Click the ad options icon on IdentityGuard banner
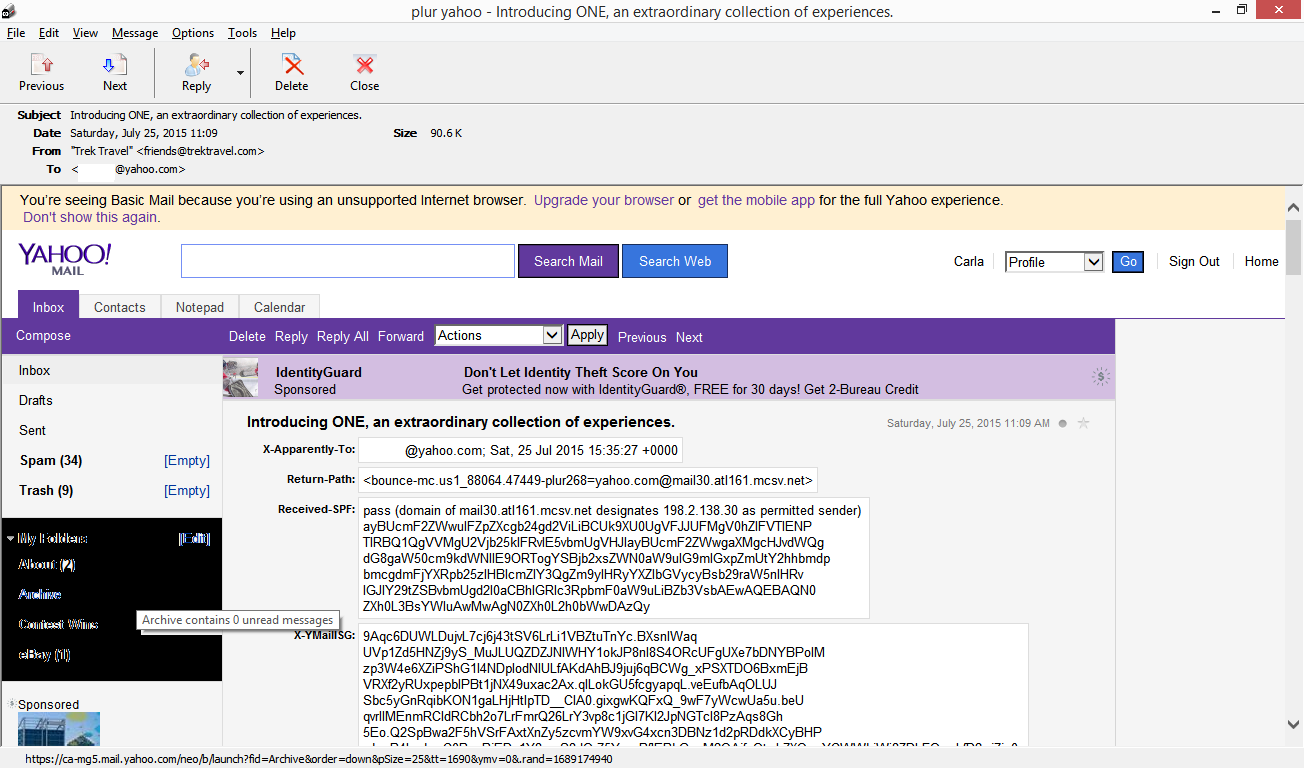Viewport: 1304px width, 768px height. (1100, 377)
